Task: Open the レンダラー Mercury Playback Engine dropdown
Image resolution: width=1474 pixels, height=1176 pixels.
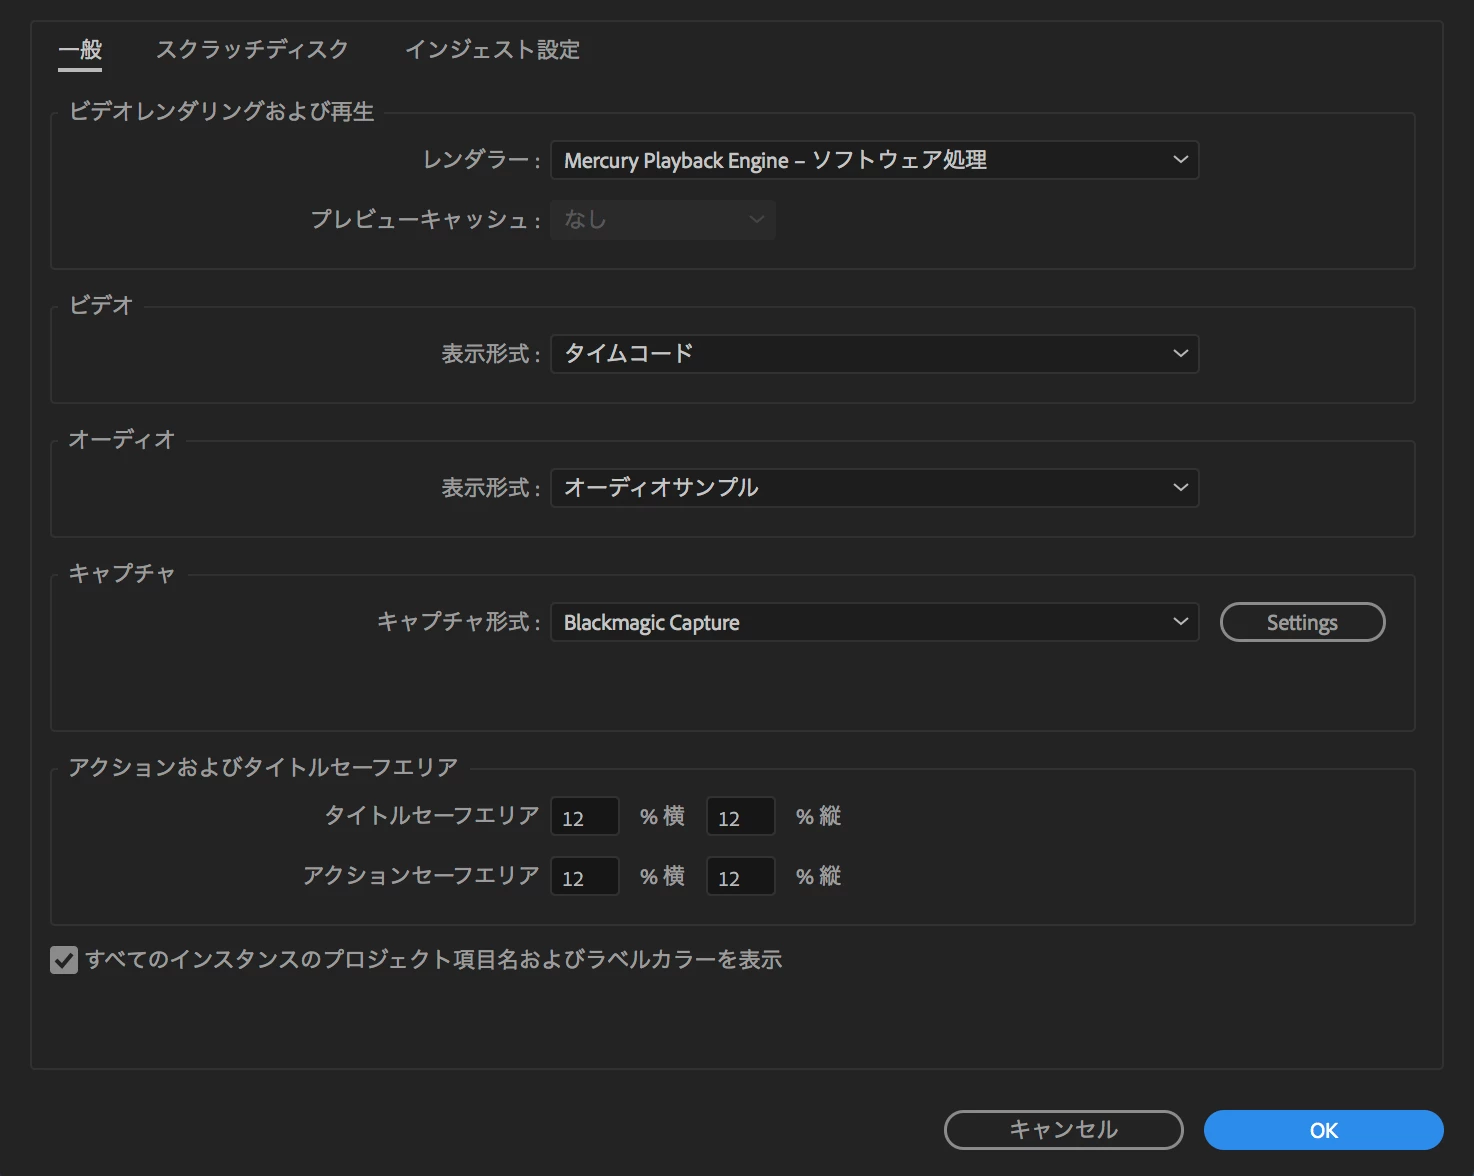Action: (874, 160)
